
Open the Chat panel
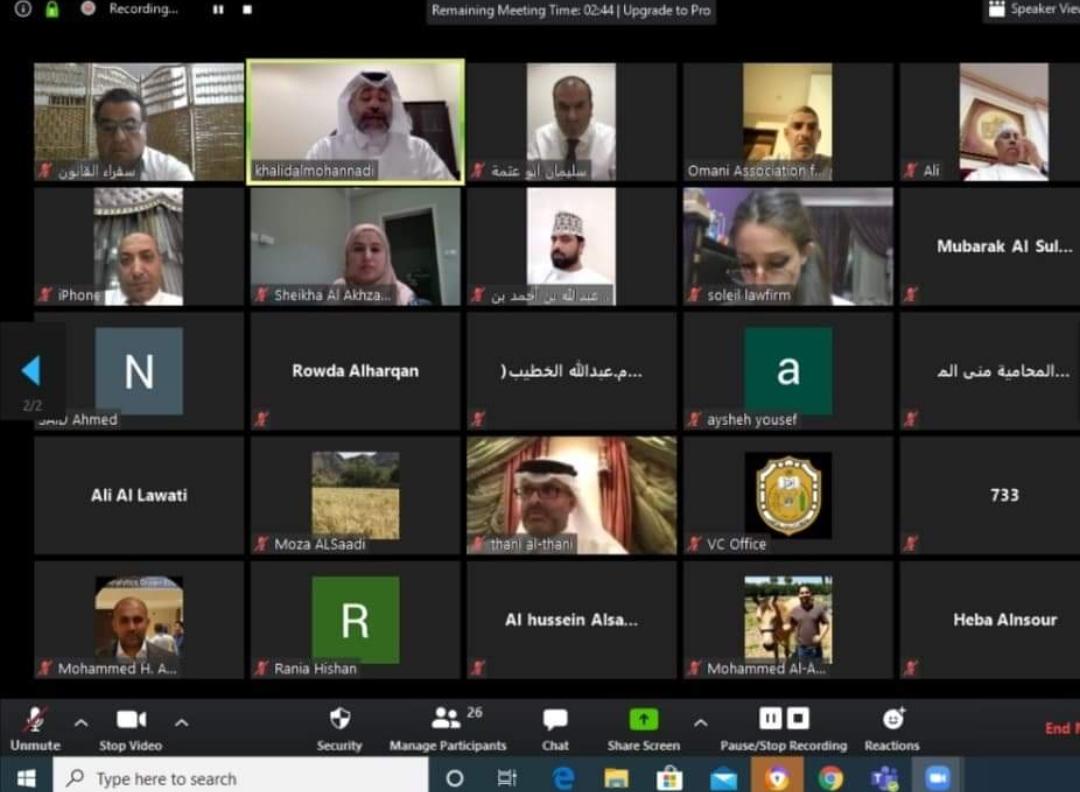pyautogui.click(x=555, y=719)
